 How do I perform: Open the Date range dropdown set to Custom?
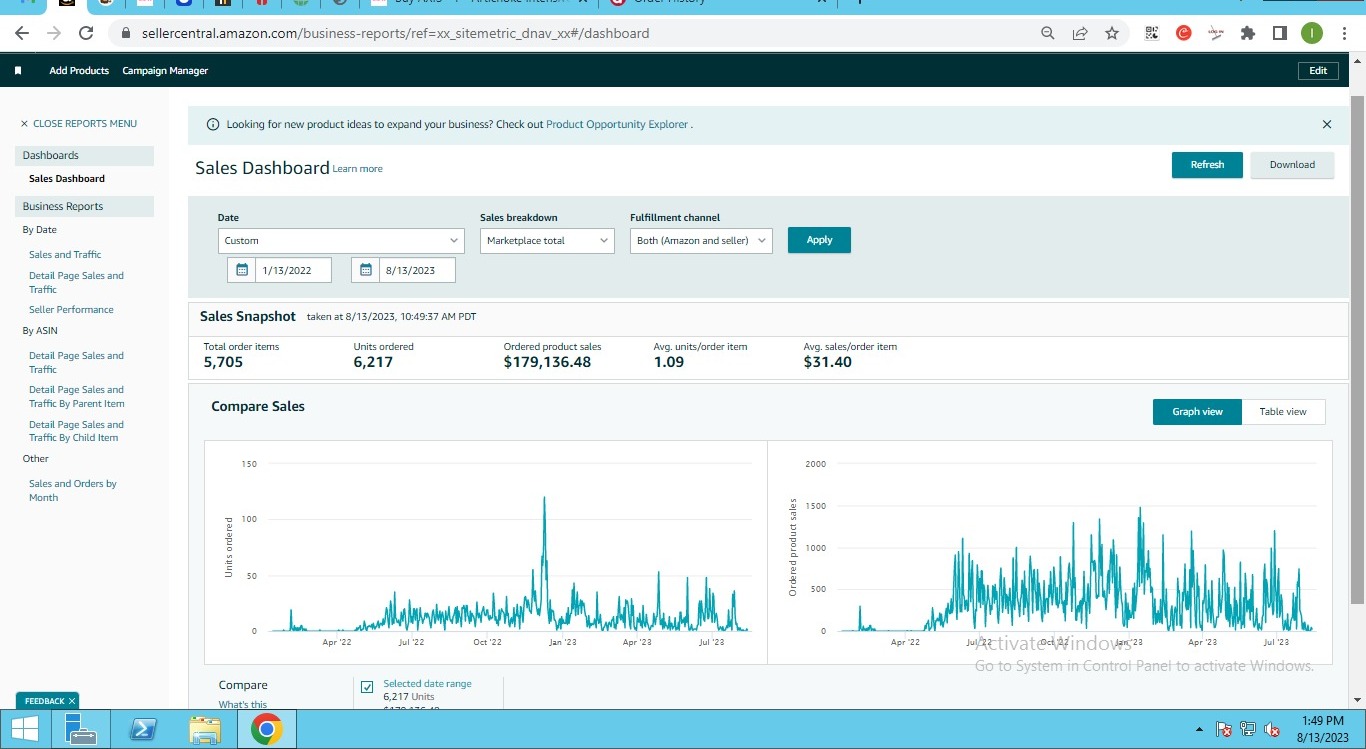(x=341, y=241)
